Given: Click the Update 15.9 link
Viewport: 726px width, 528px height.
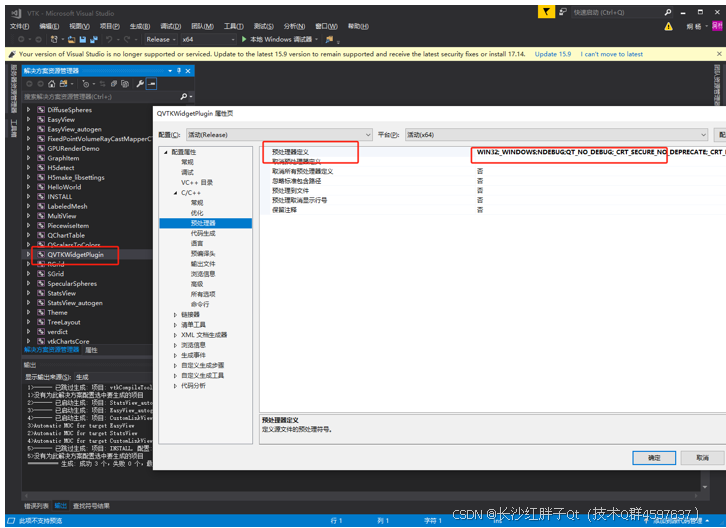Looking at the screenshot, I should coord(553,54).
